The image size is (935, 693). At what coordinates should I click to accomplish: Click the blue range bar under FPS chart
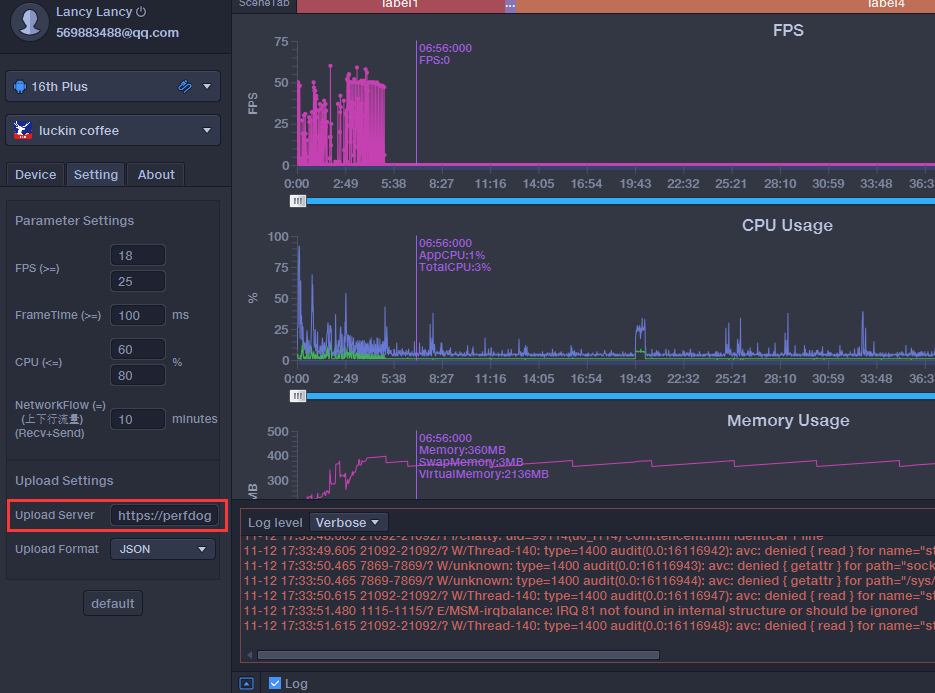pos(620,201)
